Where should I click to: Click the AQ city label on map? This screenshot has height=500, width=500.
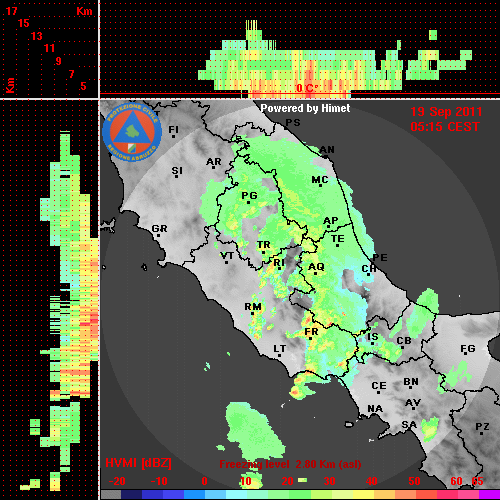(316, 267)
